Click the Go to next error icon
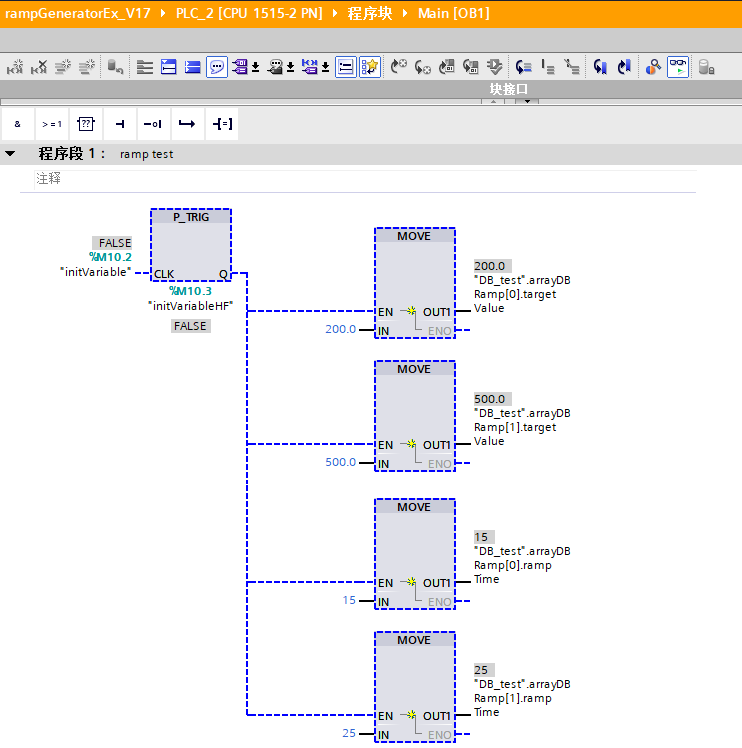 click(398, 67)
